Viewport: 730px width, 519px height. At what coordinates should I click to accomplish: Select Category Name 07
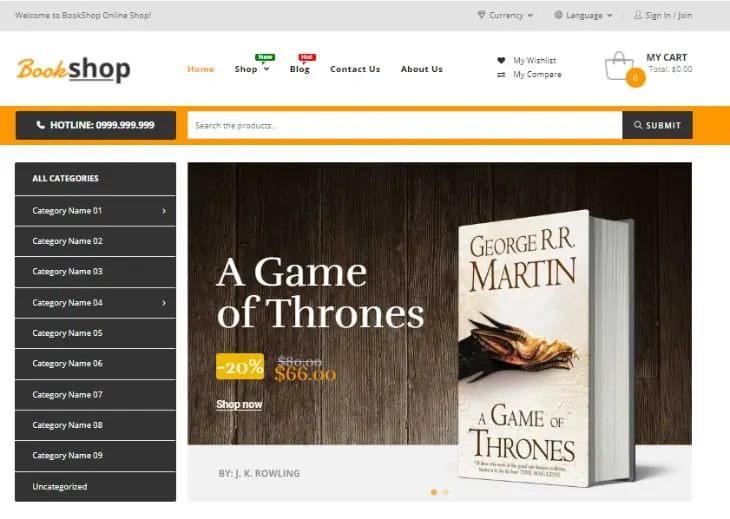[x=95, y=395]
